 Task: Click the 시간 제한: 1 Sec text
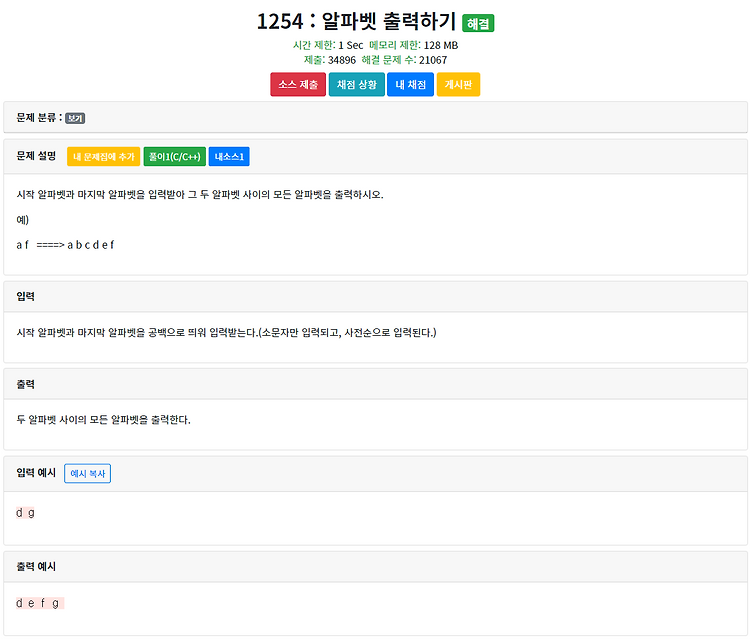click(x=328, y=45)
